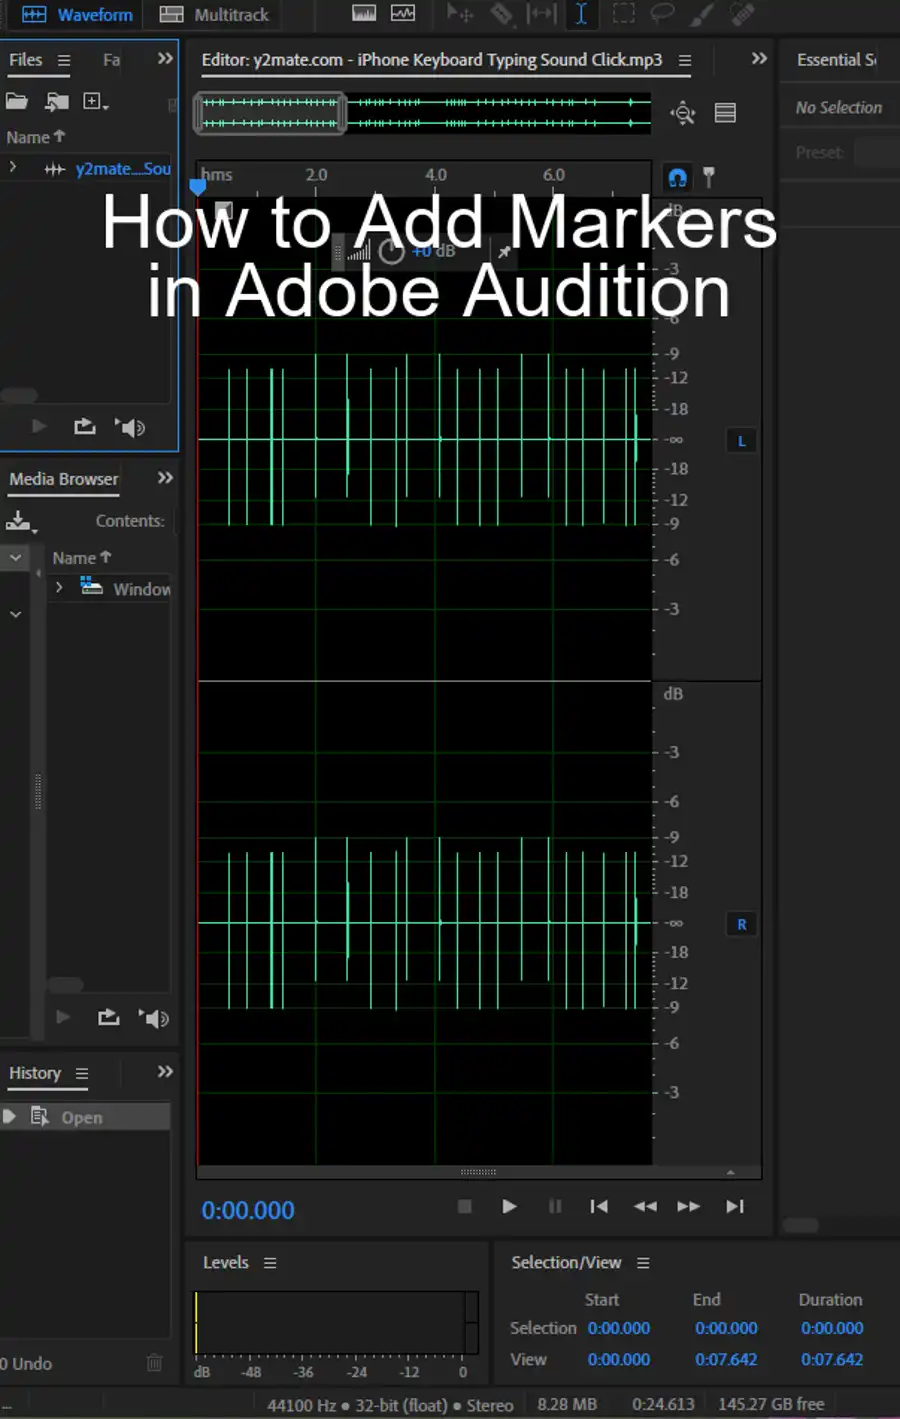This screenshot has width=900, height=1419.
Task: Play the preview in Media Browser
Action: tap(63, 1017)
